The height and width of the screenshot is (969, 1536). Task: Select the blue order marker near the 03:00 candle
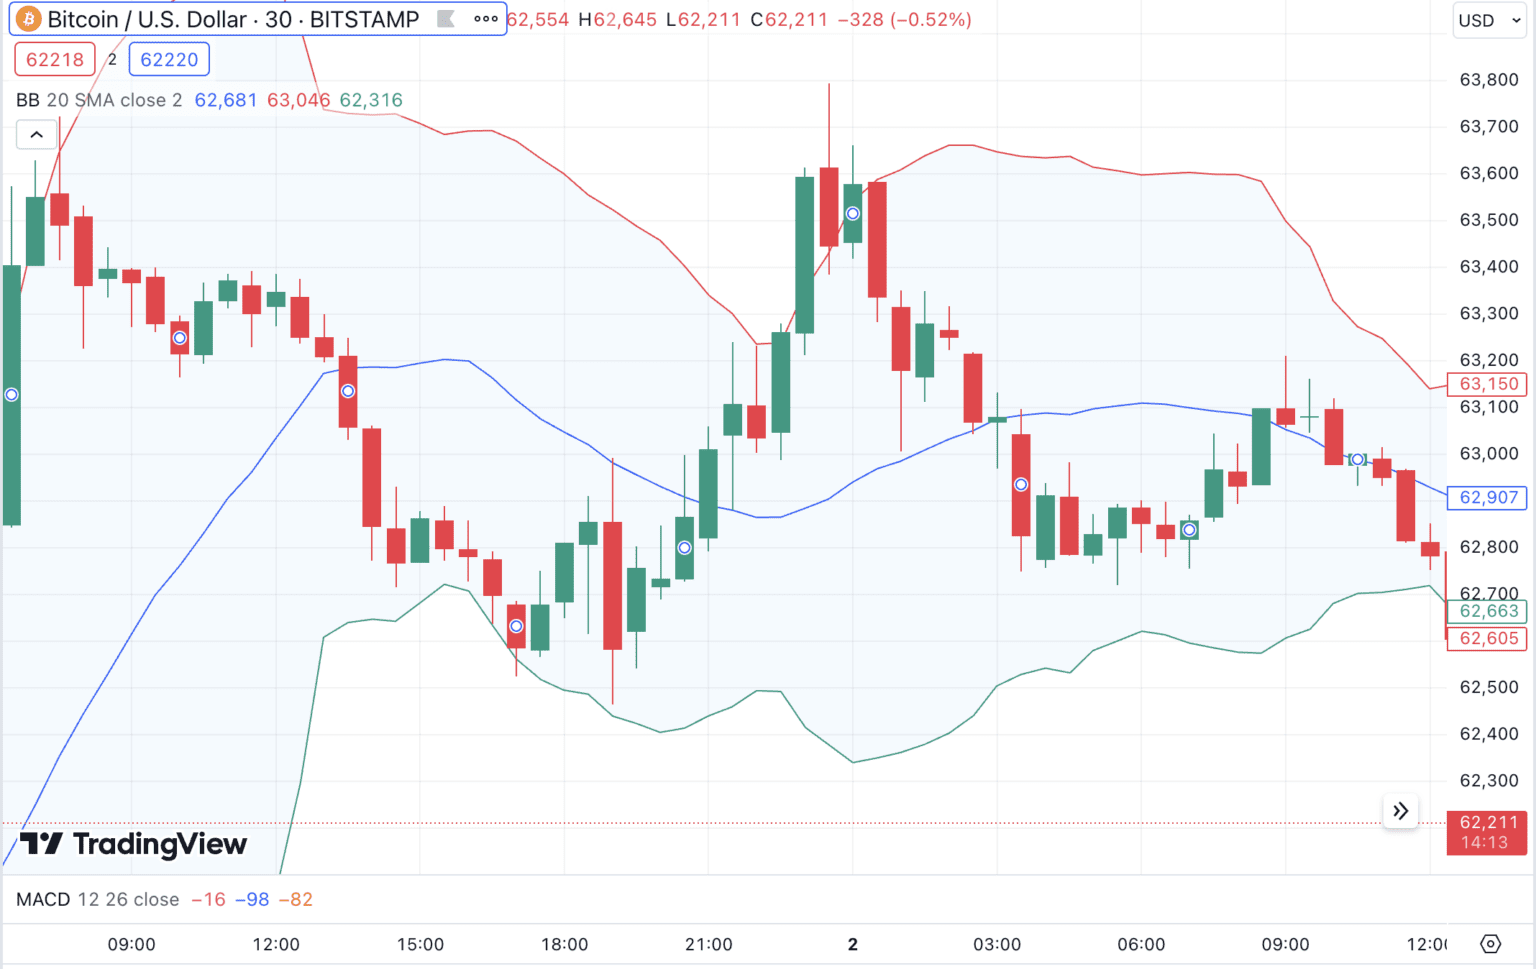point(1021,484)
